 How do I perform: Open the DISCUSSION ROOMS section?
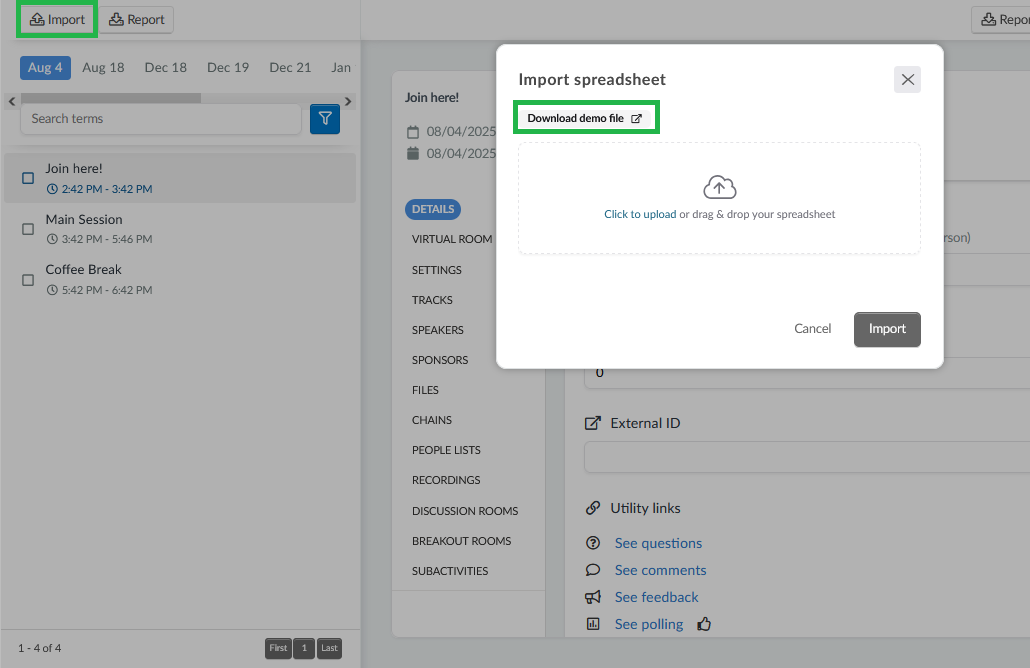click(x=465, y=511)
